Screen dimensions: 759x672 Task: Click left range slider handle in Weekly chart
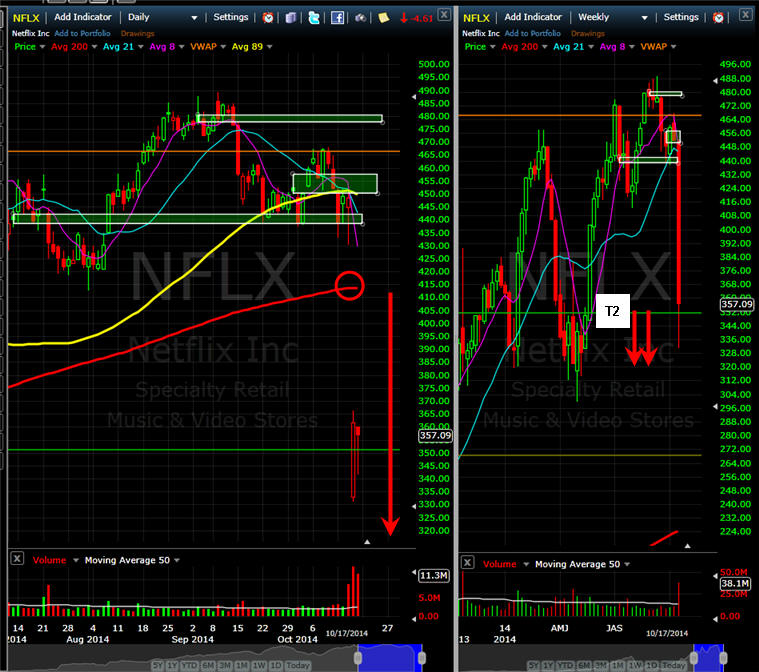(x=694, y=657)
